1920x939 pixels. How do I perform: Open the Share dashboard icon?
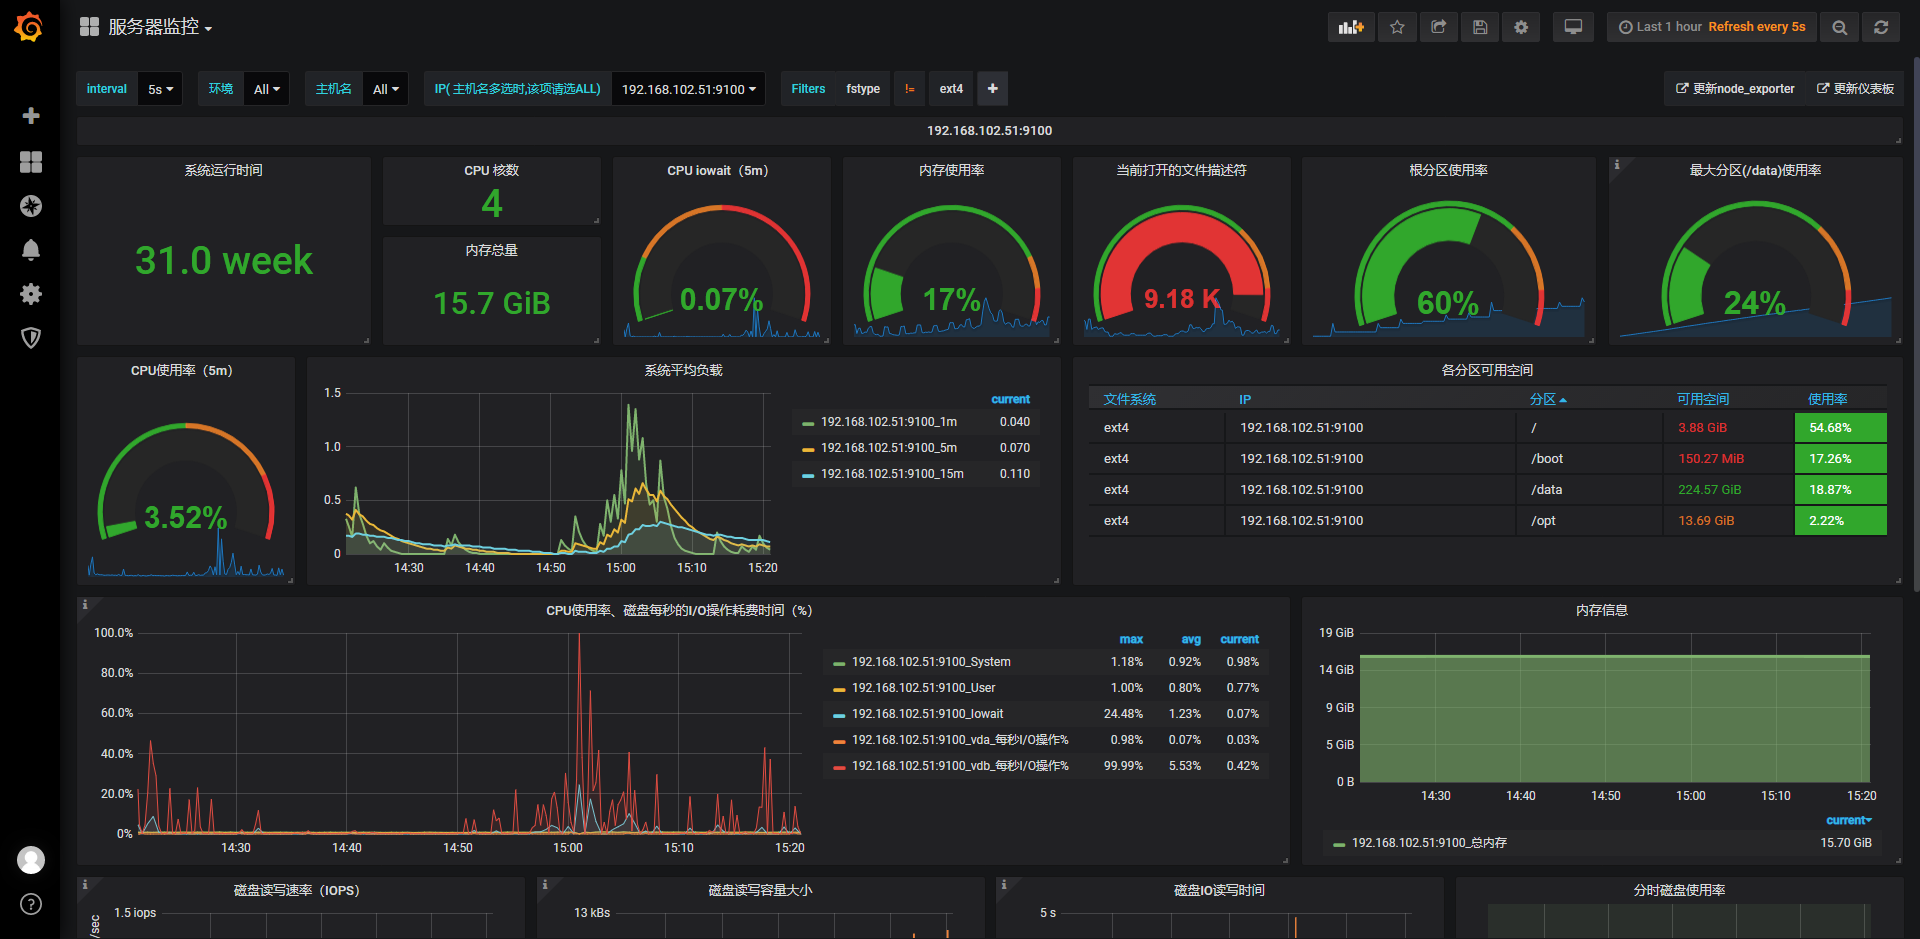[1438, 27]
